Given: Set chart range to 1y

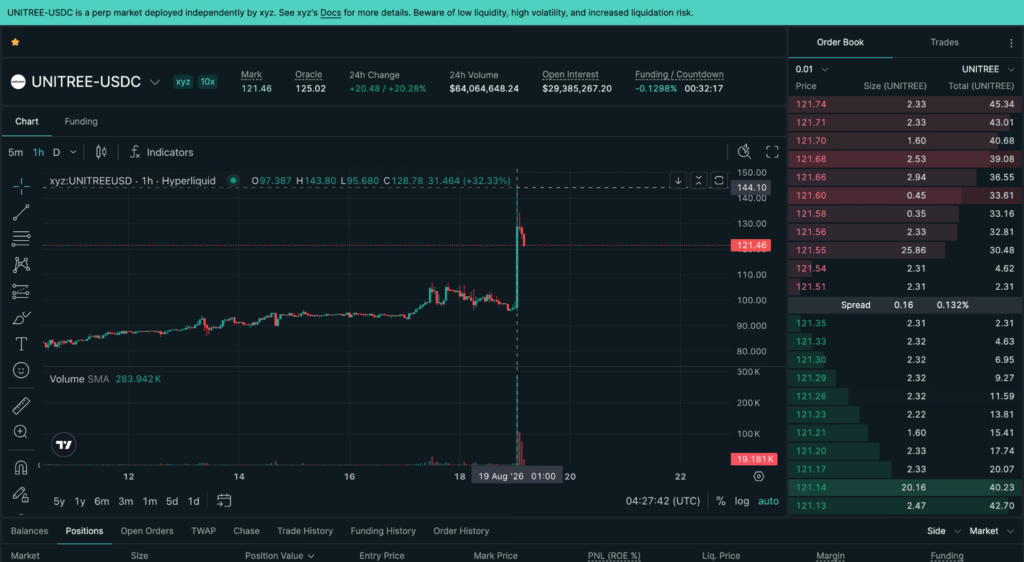Looking at the screenshot, I should coord(80,501).
